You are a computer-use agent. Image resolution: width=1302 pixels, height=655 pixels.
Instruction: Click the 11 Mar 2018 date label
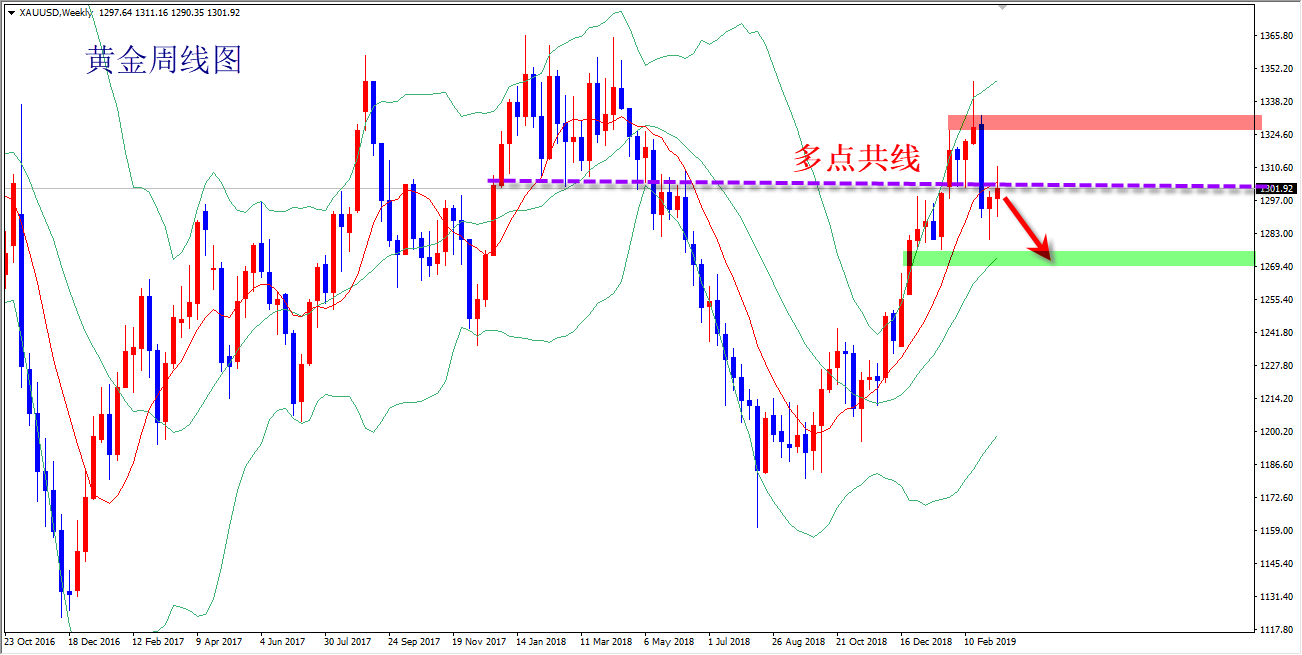pyautogui.click(x=605, y=642)
